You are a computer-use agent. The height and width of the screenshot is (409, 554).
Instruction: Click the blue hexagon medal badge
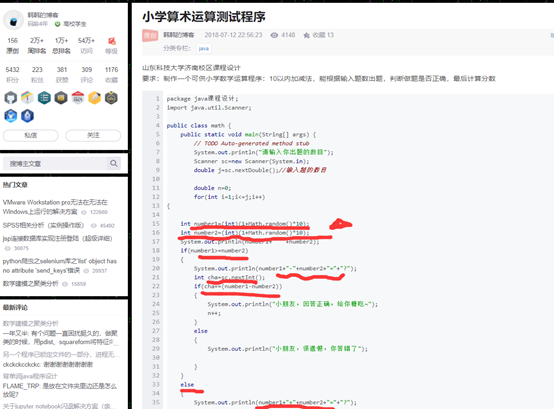(x=28, y=115)
